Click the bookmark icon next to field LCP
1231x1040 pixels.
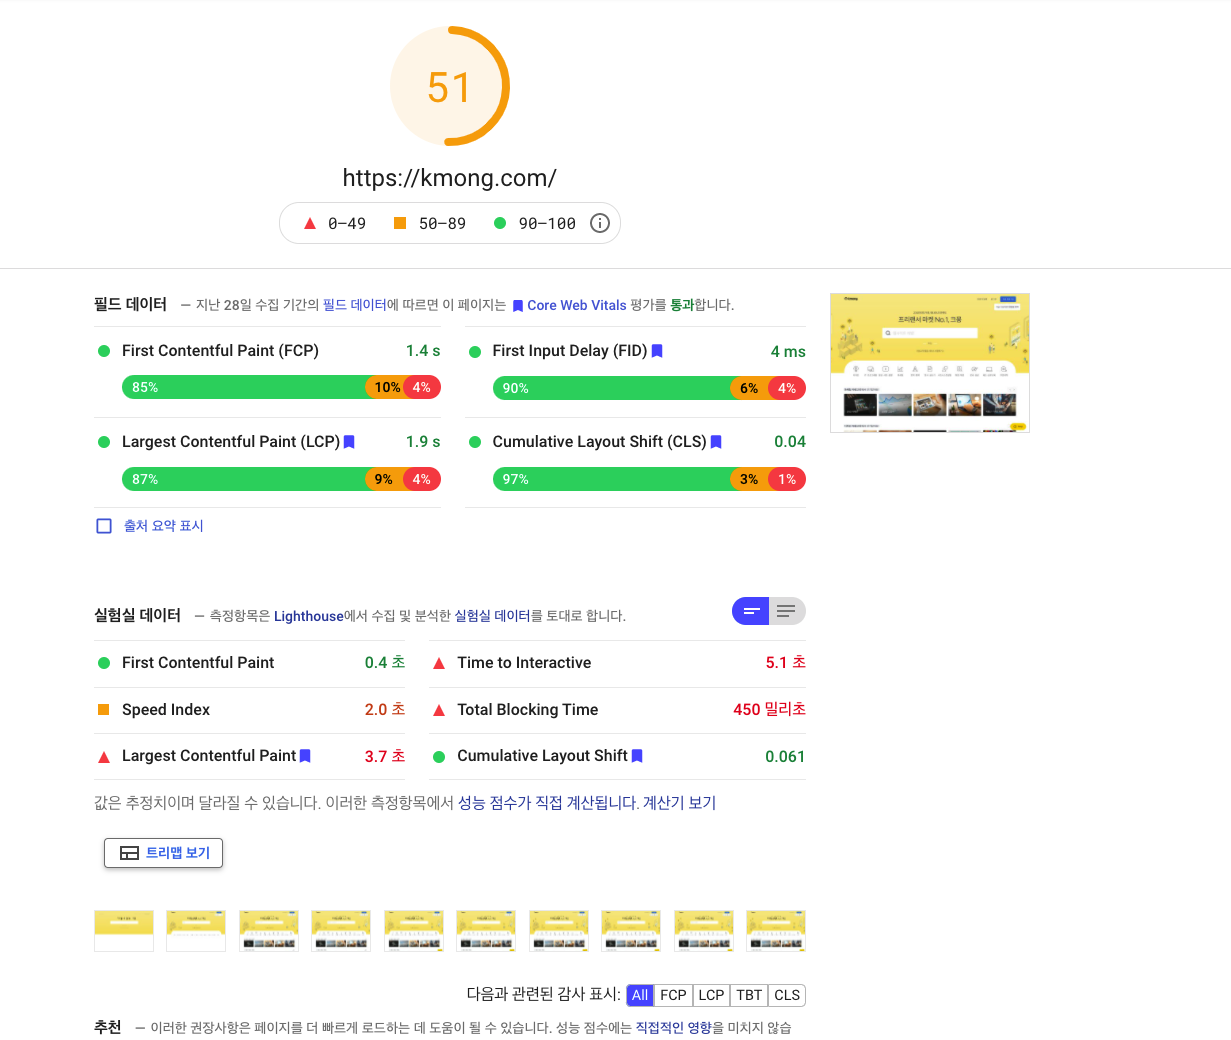349,442
